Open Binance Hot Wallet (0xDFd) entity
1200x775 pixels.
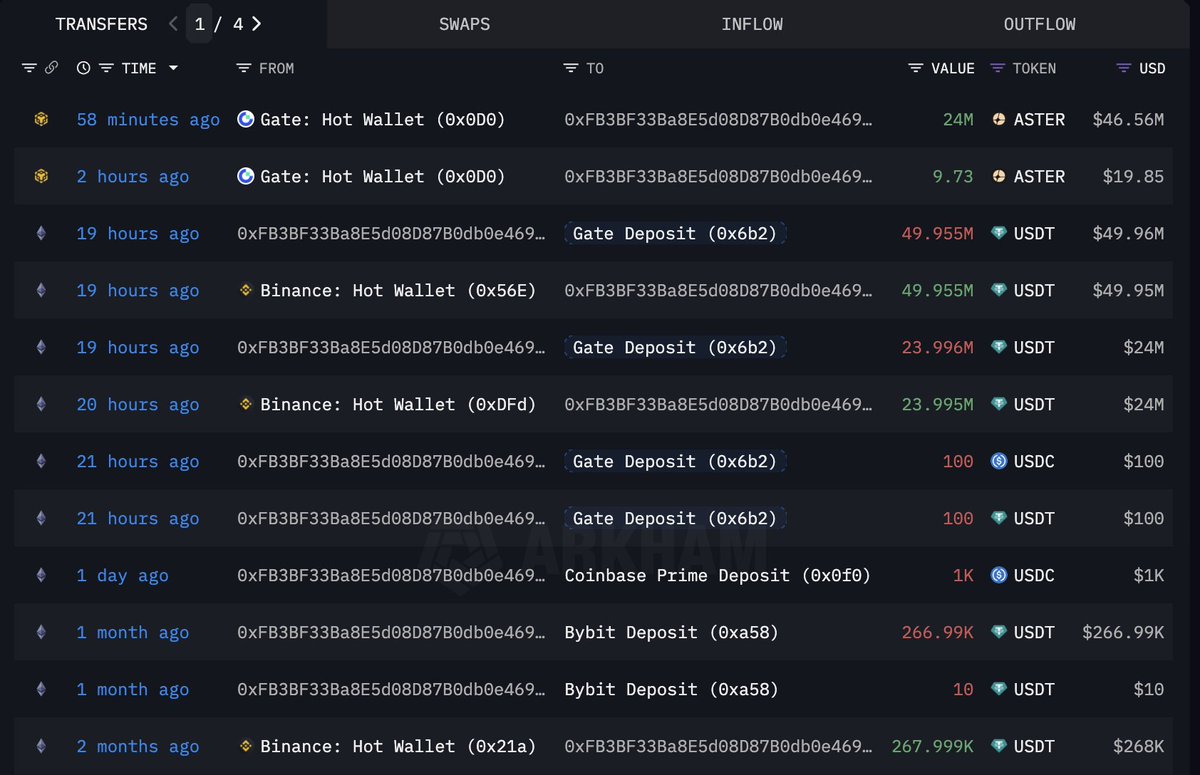398,404
